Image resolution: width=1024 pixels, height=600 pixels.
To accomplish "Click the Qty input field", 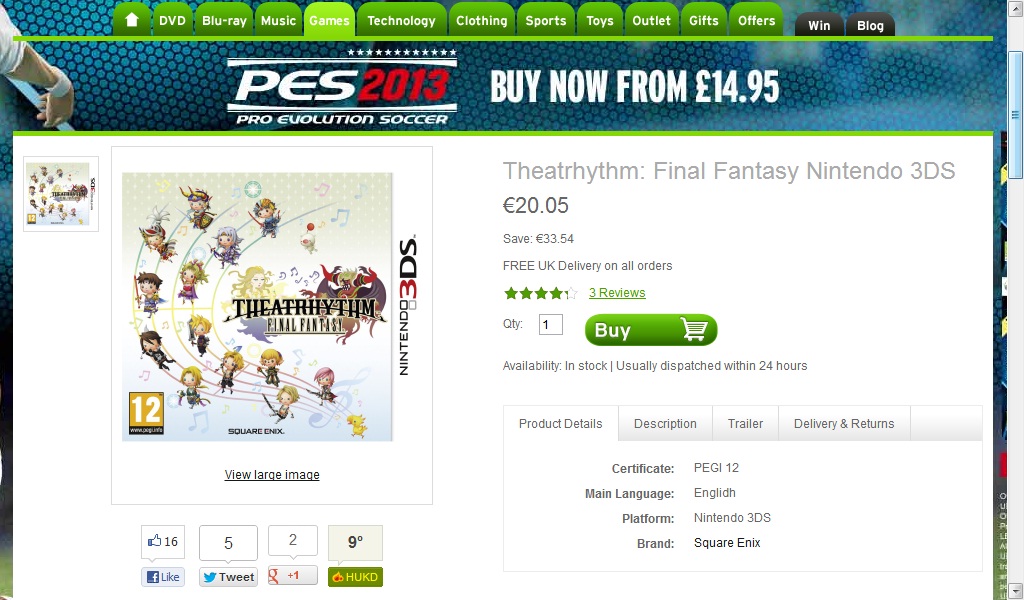I will point(551,324).
